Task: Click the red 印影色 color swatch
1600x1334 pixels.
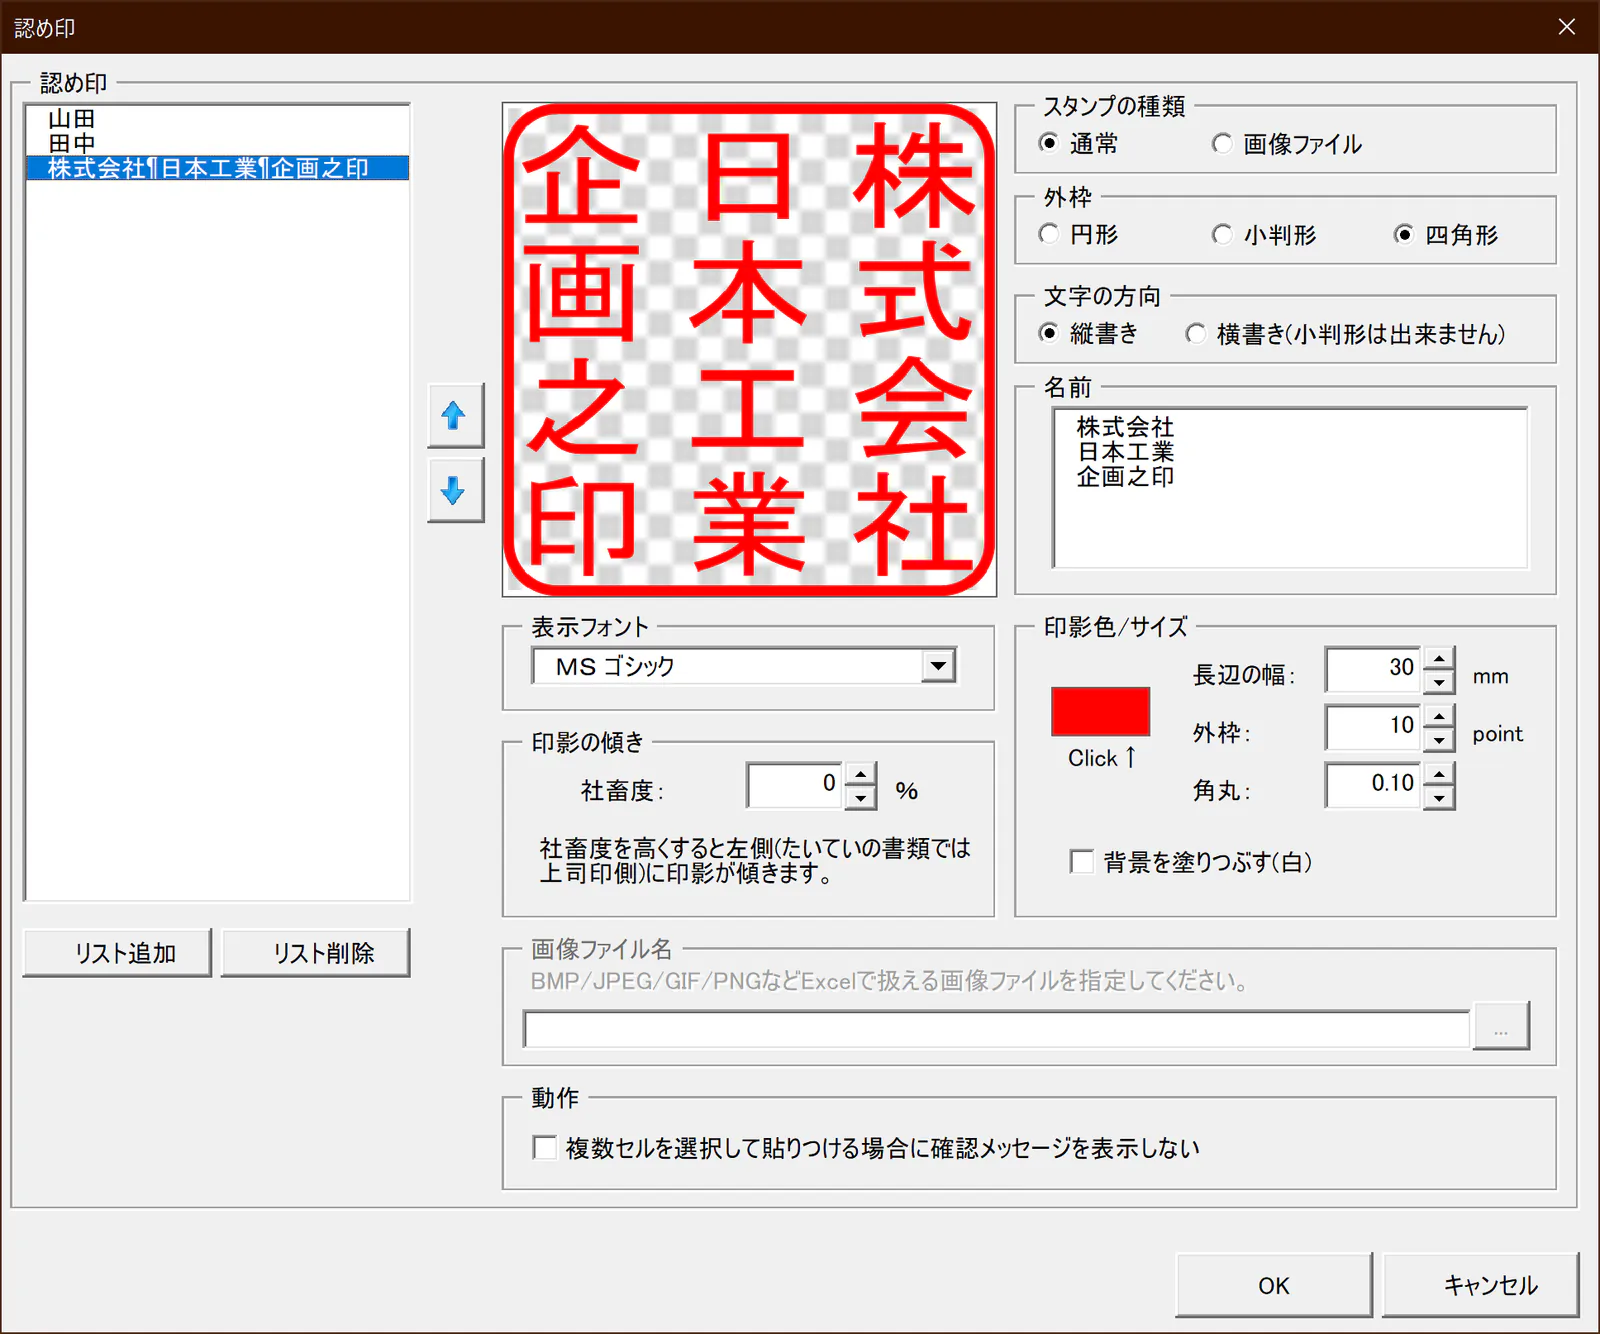Action: pyautogui.click(x=1100, y=711)
